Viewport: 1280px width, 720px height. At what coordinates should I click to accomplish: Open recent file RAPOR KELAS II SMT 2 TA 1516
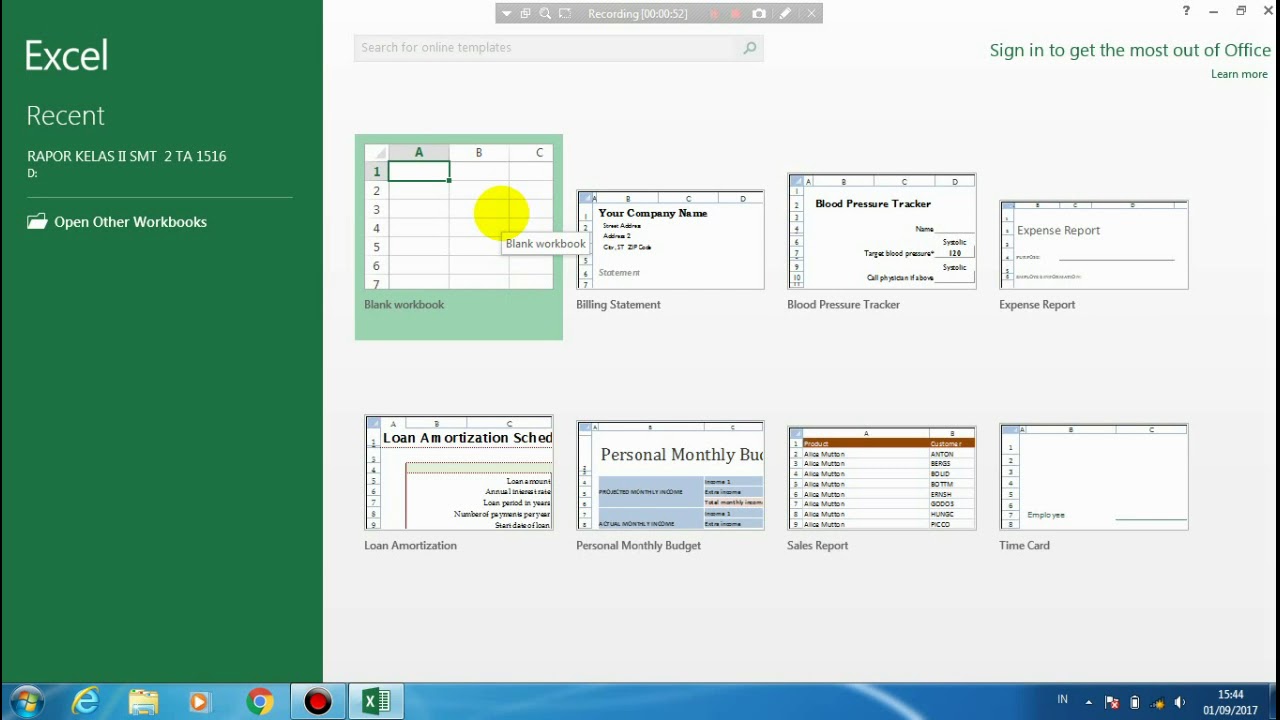(126, 156)
